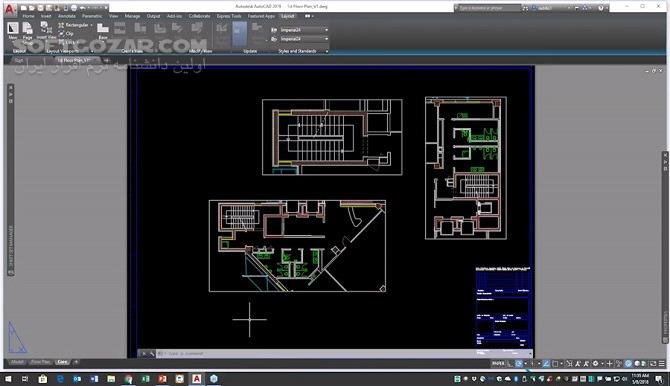Viewport: 670px width, 386px height.
Task: Toggle the highlighted annotation button in status bar
Action: (x=546, y=364)
